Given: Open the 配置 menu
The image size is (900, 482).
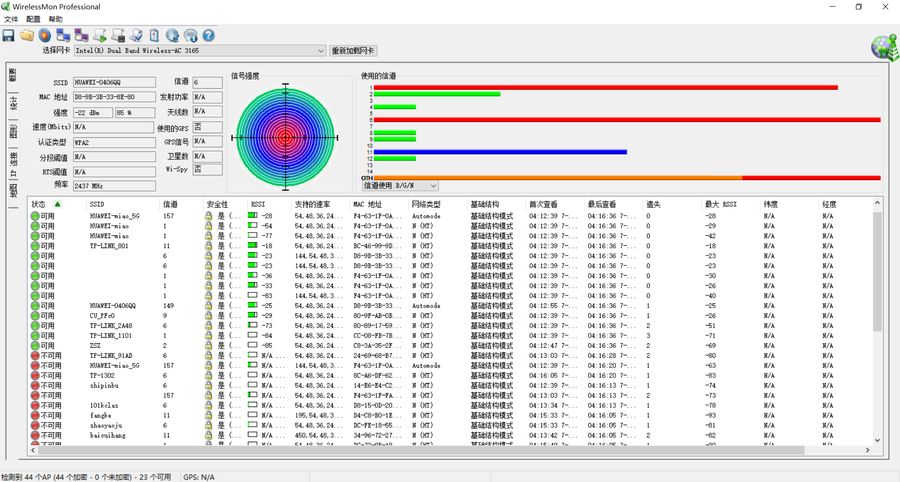Looking at the screenshot, I should [x=33, y=19].
